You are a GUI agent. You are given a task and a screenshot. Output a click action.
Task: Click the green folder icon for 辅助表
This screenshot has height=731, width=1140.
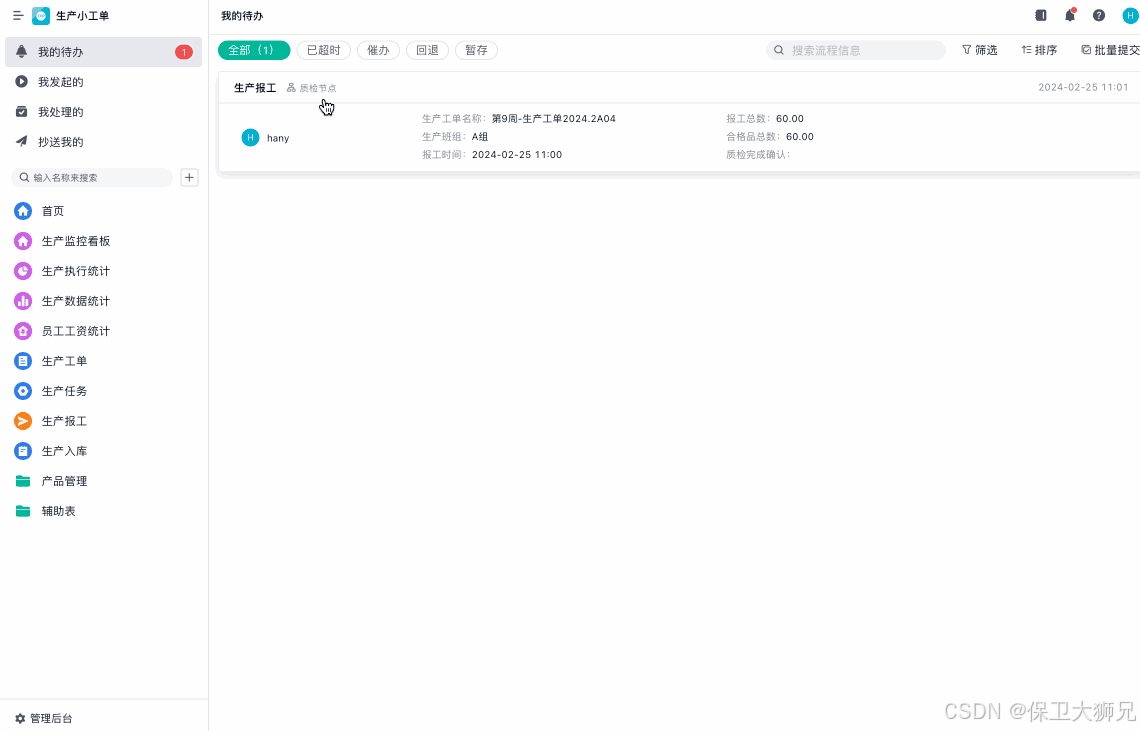tap(23, 511)
